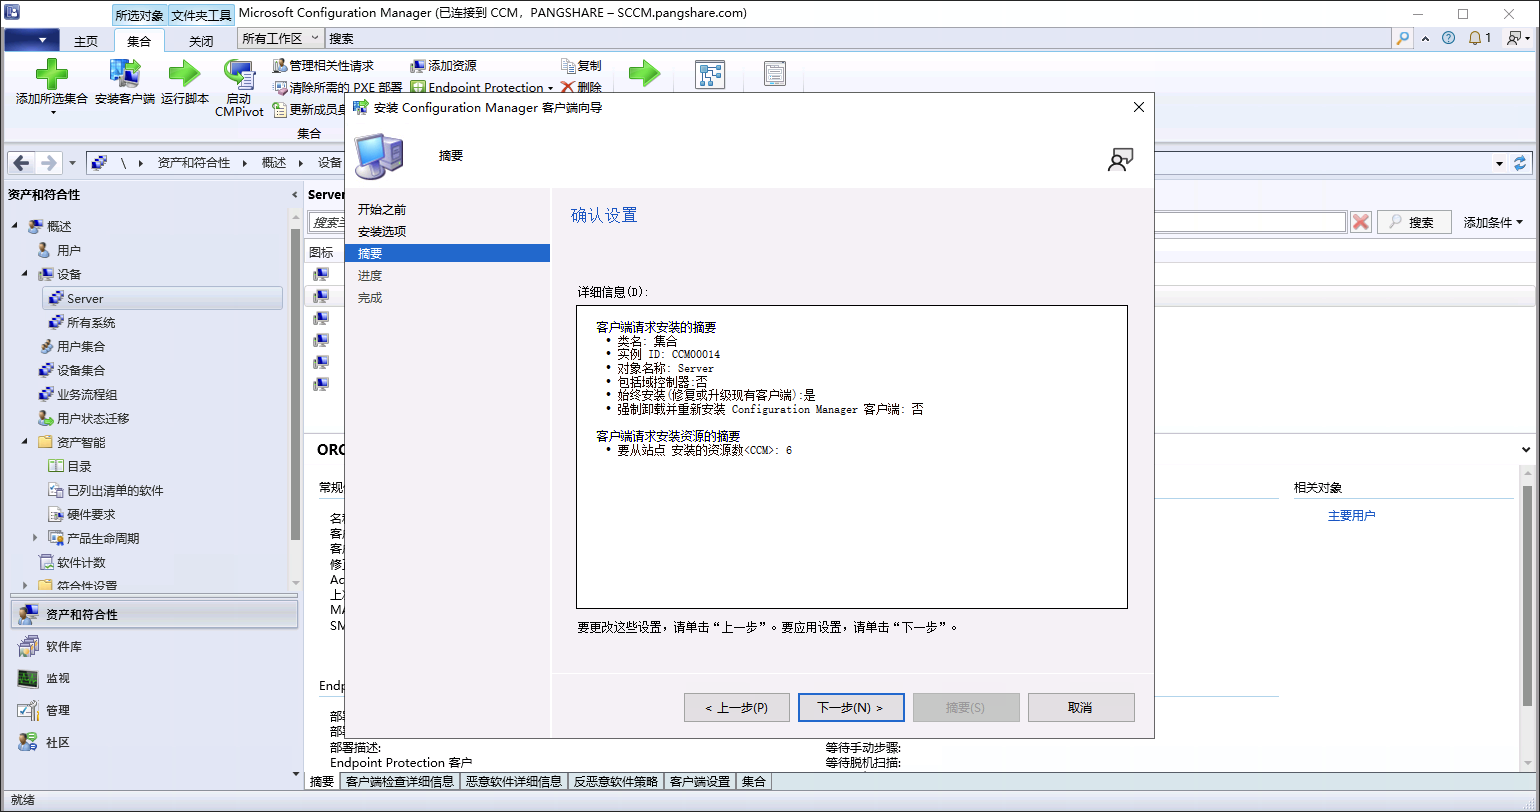The width and height of the screenshot is (1540, 812).
Task: Click the back navigation arrow
Action: (x=22, y=162)
